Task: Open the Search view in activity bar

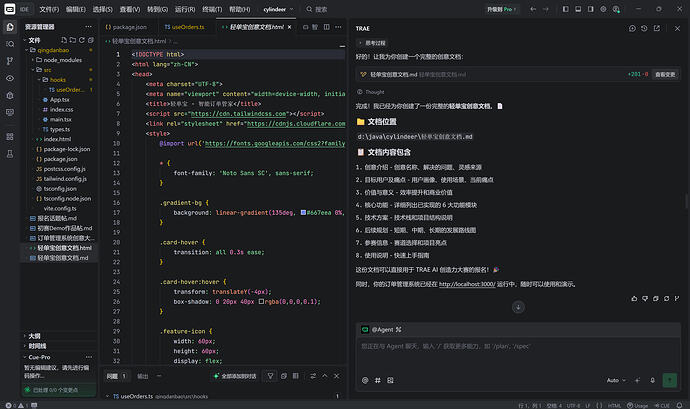Action: 10,44
